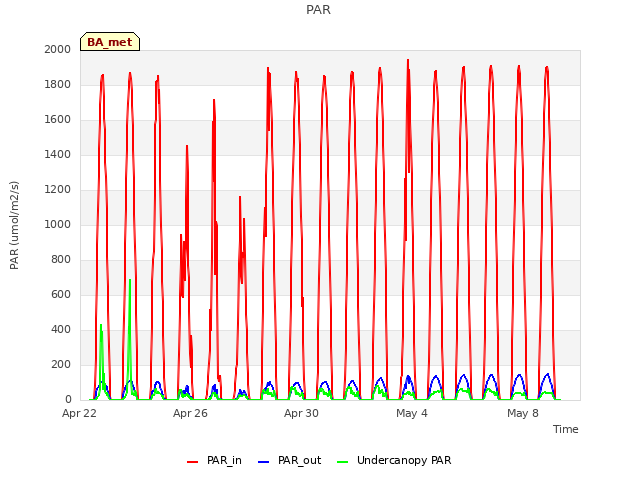
Task: Click the Apr 22 x-axis tick label
Action: pos(79,413)
